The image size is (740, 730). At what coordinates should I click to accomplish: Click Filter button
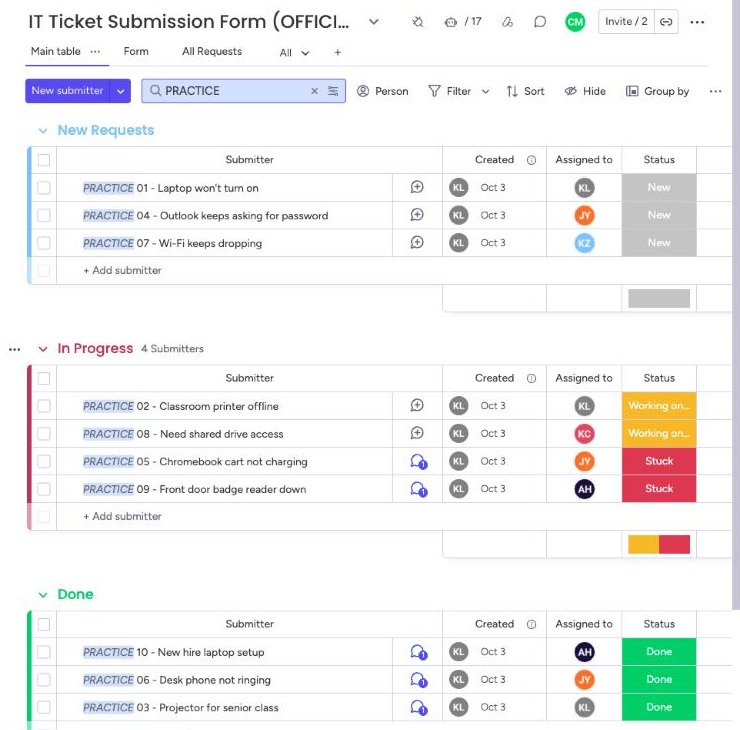[x=450, y=91]
